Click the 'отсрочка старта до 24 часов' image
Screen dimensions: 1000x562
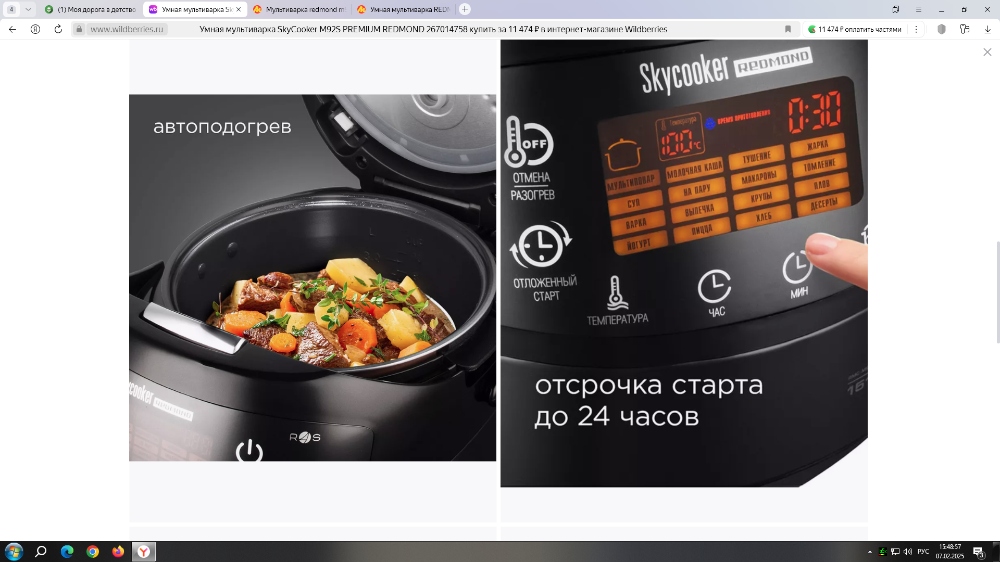684,263
